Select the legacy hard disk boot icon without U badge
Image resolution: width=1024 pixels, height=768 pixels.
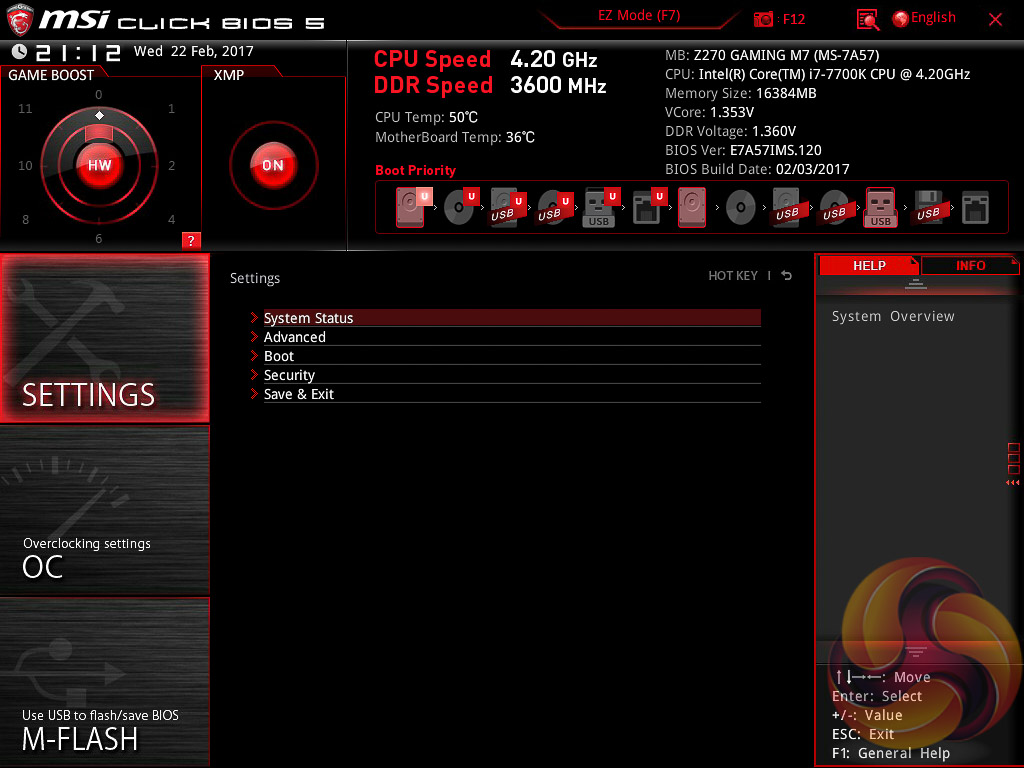[692, 207]
